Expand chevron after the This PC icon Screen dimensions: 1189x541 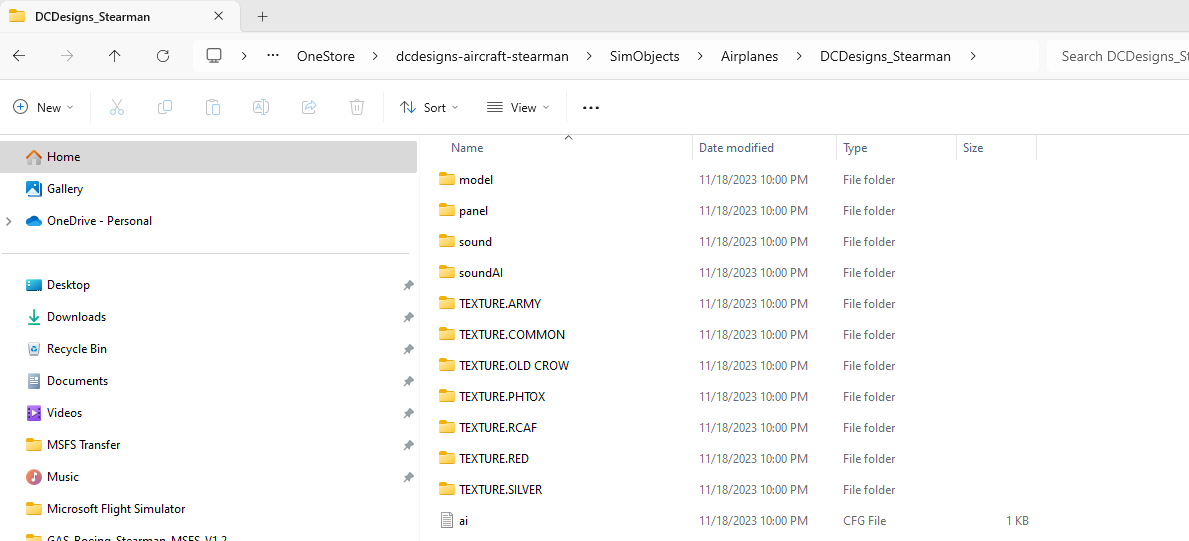[x=243, y=55]
